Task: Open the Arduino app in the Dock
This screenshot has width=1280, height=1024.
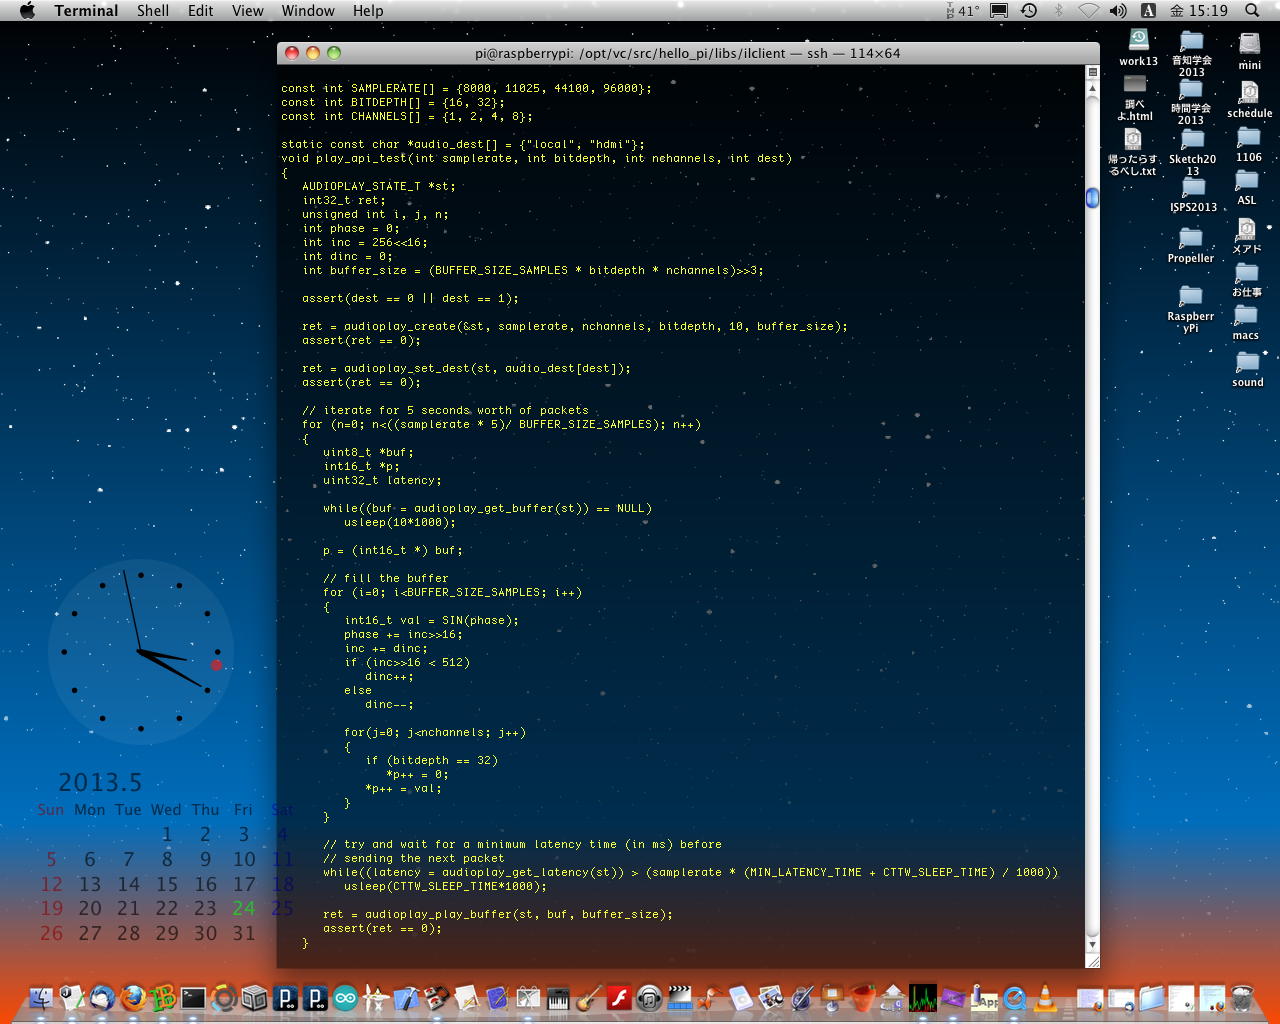Action: tap(345, 997)
